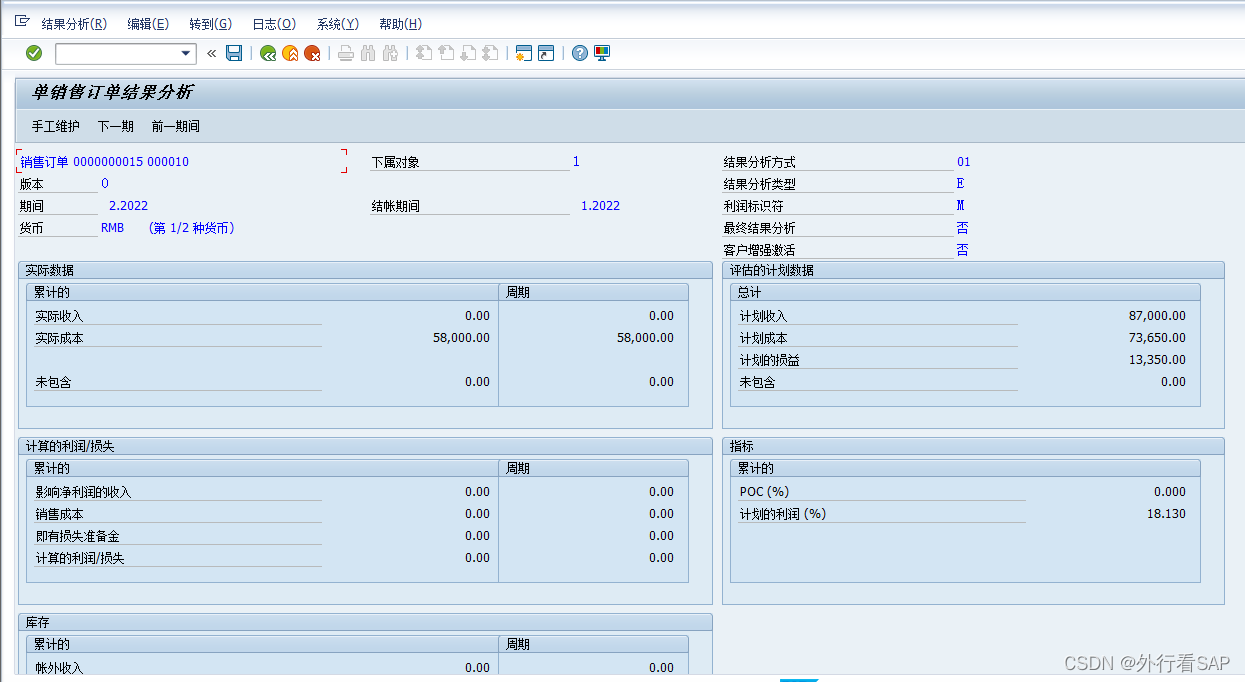Click the Generate Shortcut icon
Screen dimensions: 1245x682
tap(546, 53)
